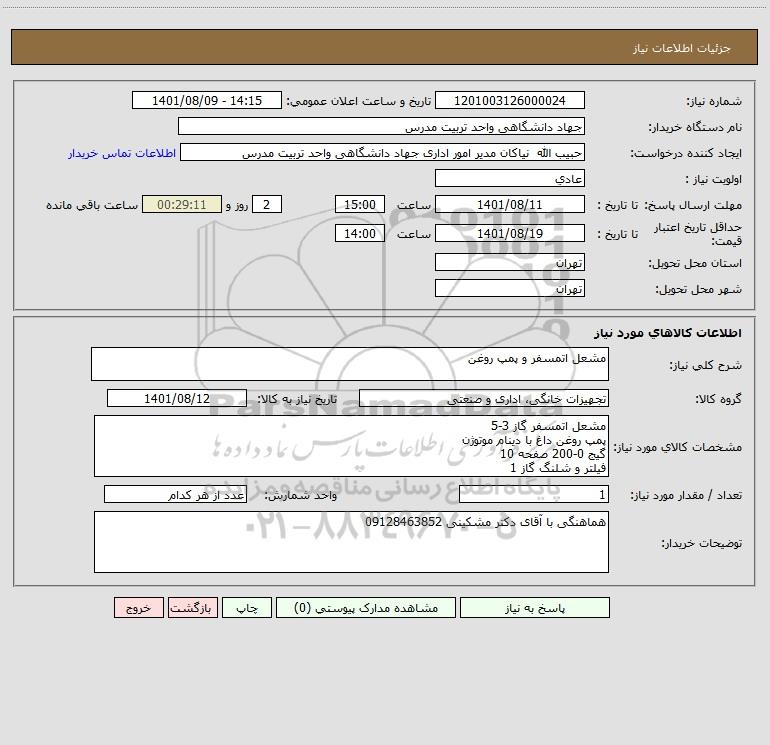
Task: Click the delivery province field 'تهران'
Action: pyautogui.click(x=510, y=262)
